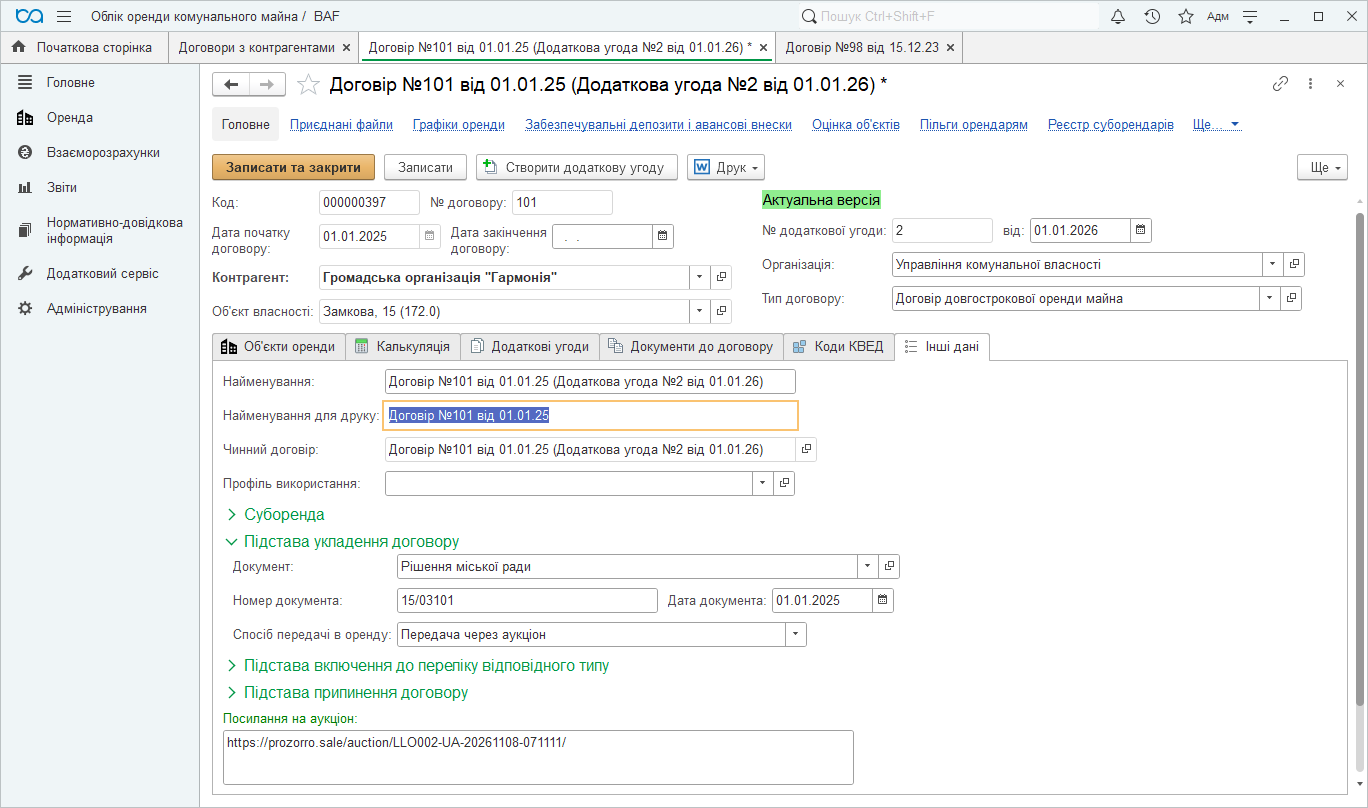The image size is (1368, 808).
Task: Open the Контрагент record with open button
Action: tap(721, 277)
